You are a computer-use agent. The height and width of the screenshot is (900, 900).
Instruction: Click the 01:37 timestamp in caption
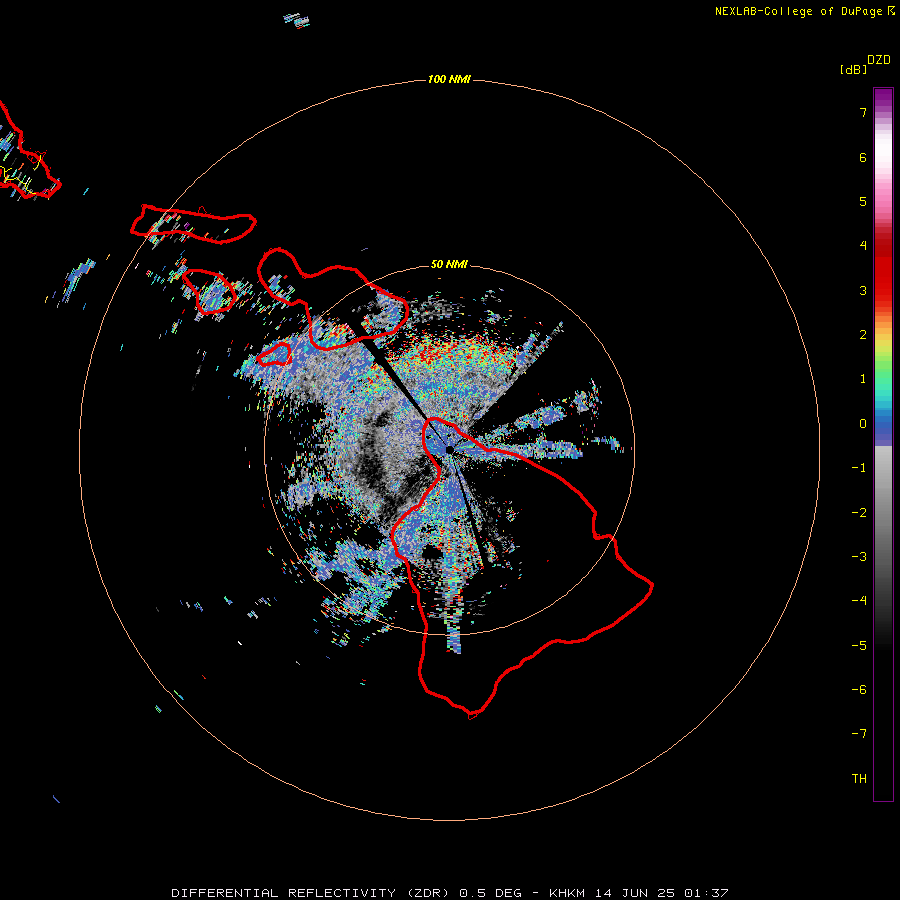tap(706, 893)
